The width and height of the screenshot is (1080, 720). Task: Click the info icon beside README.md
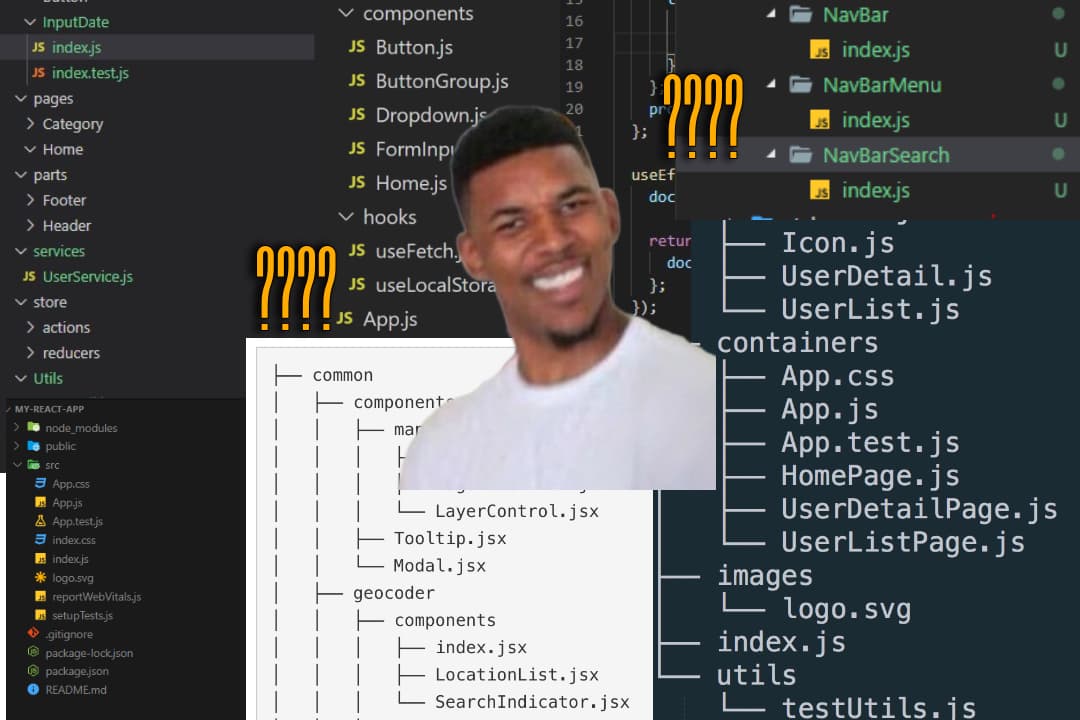pyautogui.click(x=33, y=690)
